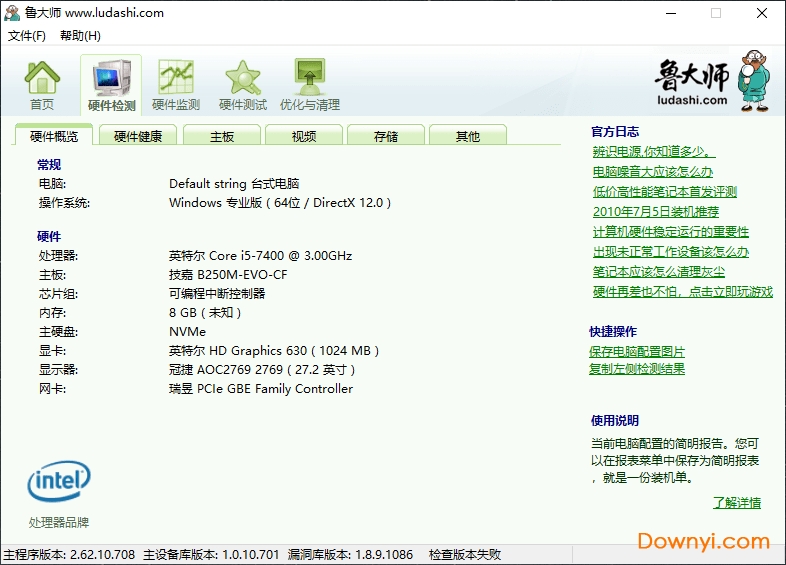This screenshot has width=786, height=565.
Task: Open link 硬件再差也不怕,点击立即玩游戏
Action: pos(683,292)
